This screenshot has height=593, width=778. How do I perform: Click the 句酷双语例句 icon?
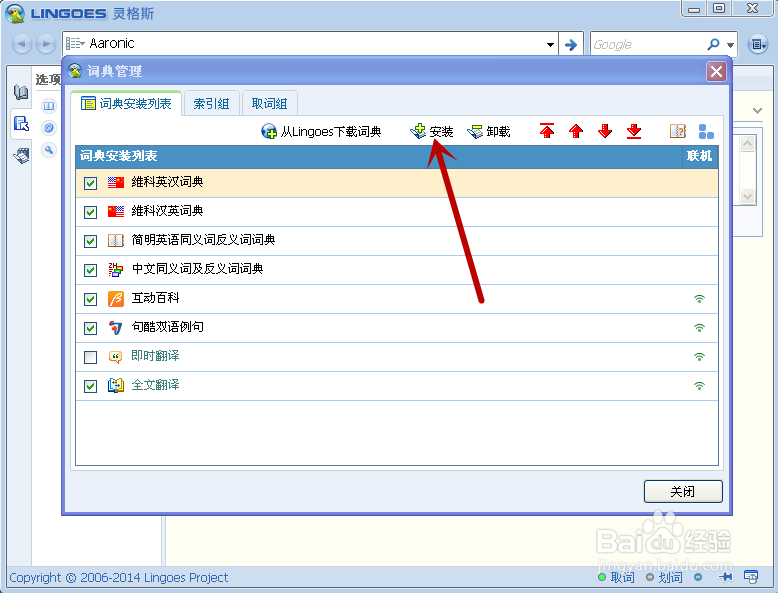[x=116, y=328]
